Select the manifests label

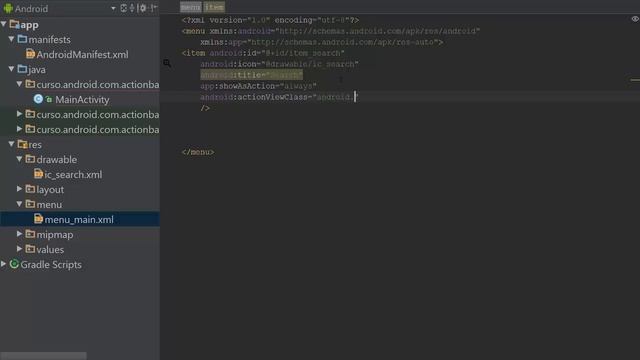49,40
